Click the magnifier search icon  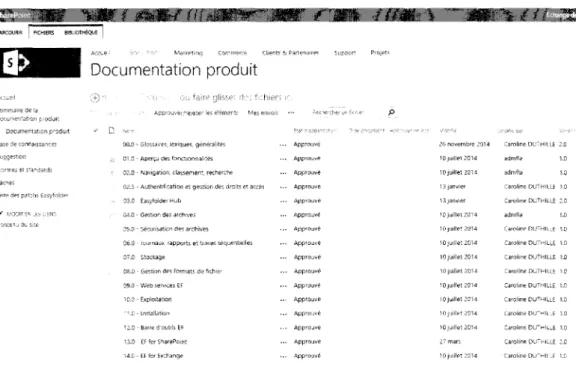pos(392,112)
